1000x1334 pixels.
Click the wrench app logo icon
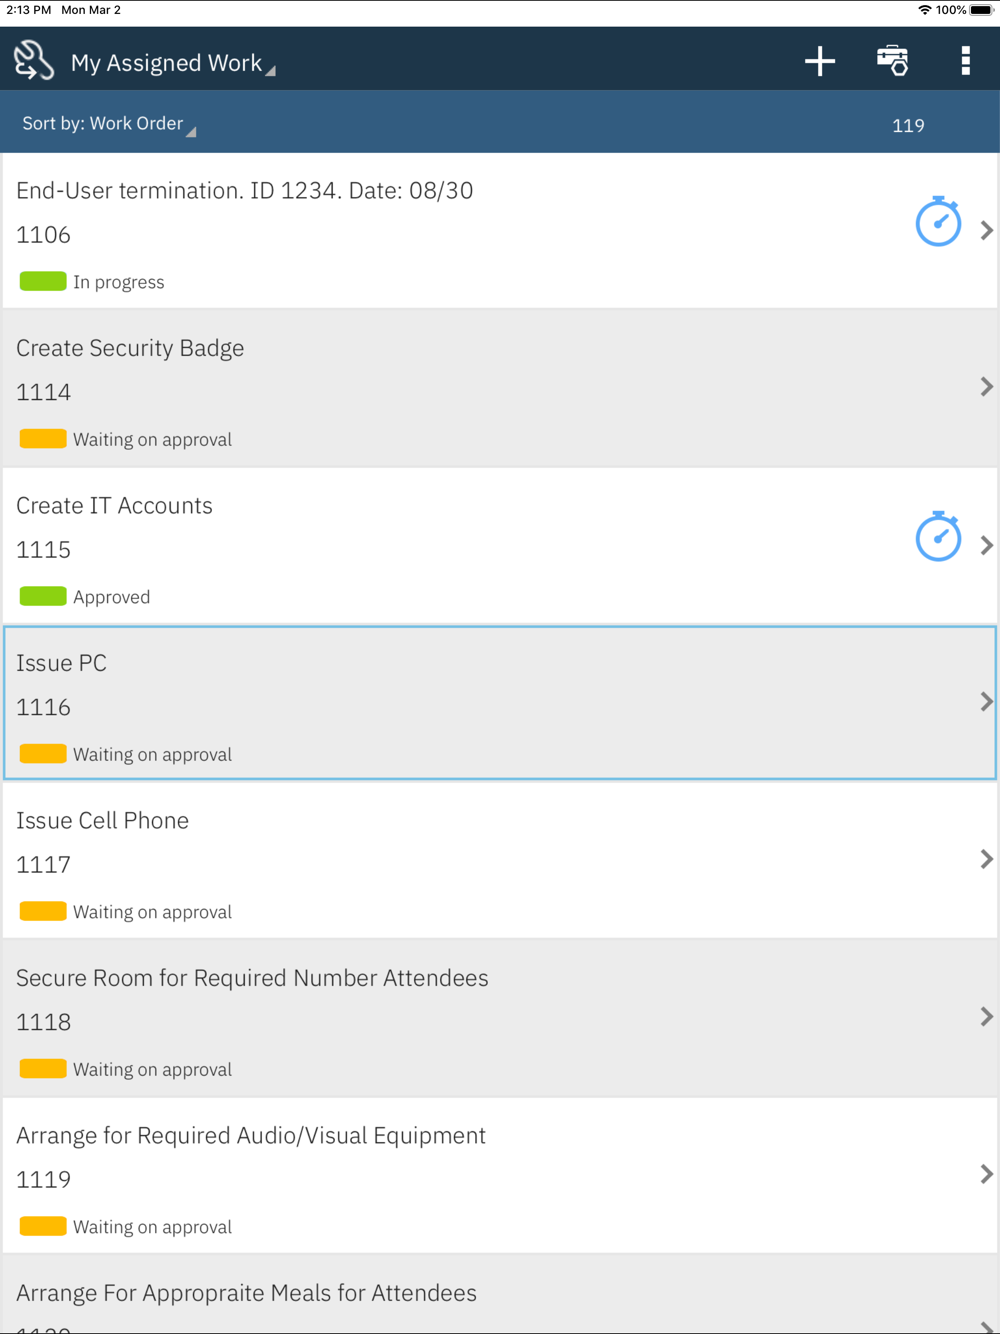pos(34,60)
